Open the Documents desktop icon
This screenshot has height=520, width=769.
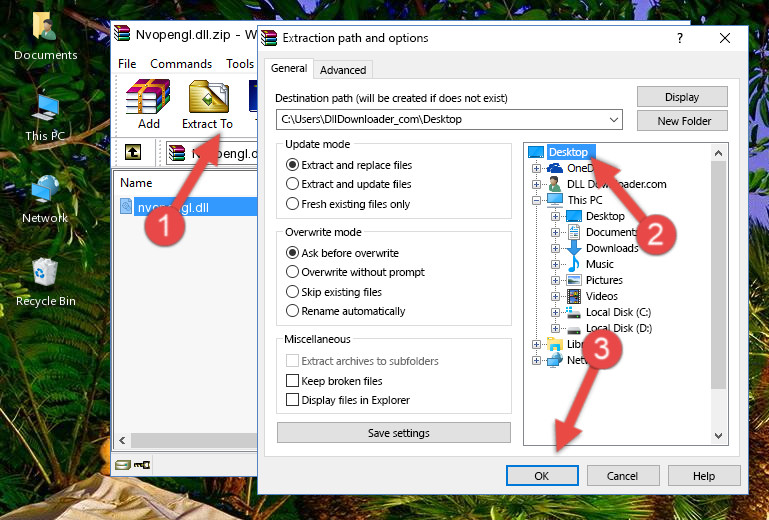(x=45, y=26)
